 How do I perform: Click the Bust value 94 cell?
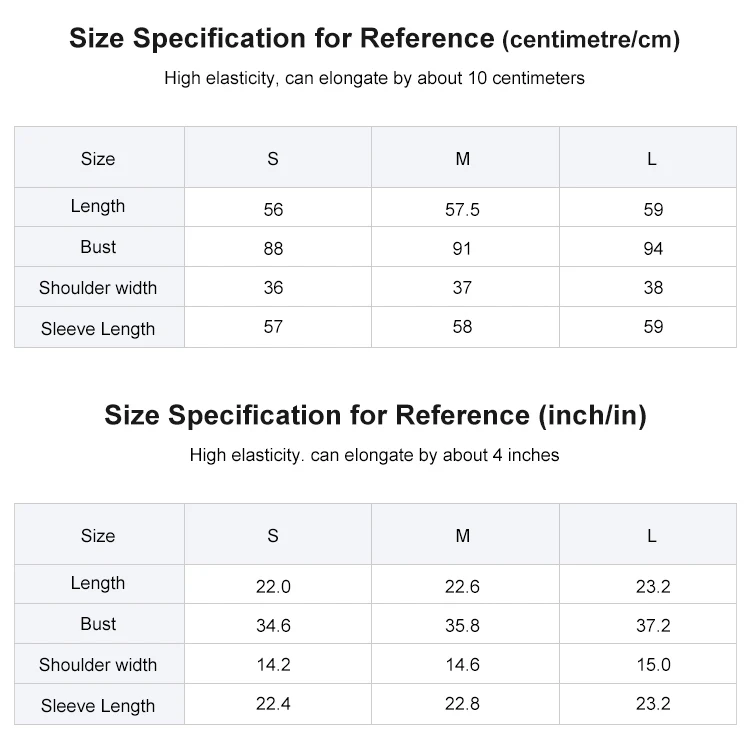(648, 247)
